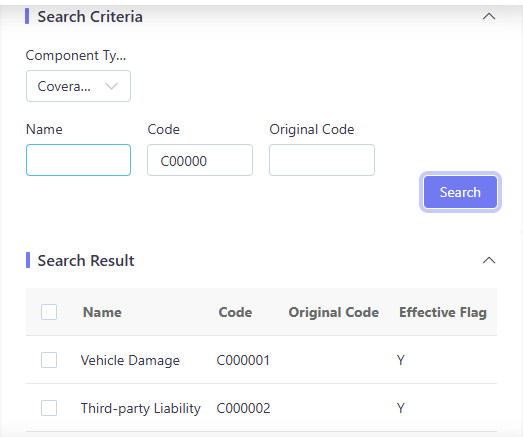Image resolution: width=523 pixels, height=437 pixels.
Task: Click the Y flag for Vehicle Damage
Action: (401, 360)
